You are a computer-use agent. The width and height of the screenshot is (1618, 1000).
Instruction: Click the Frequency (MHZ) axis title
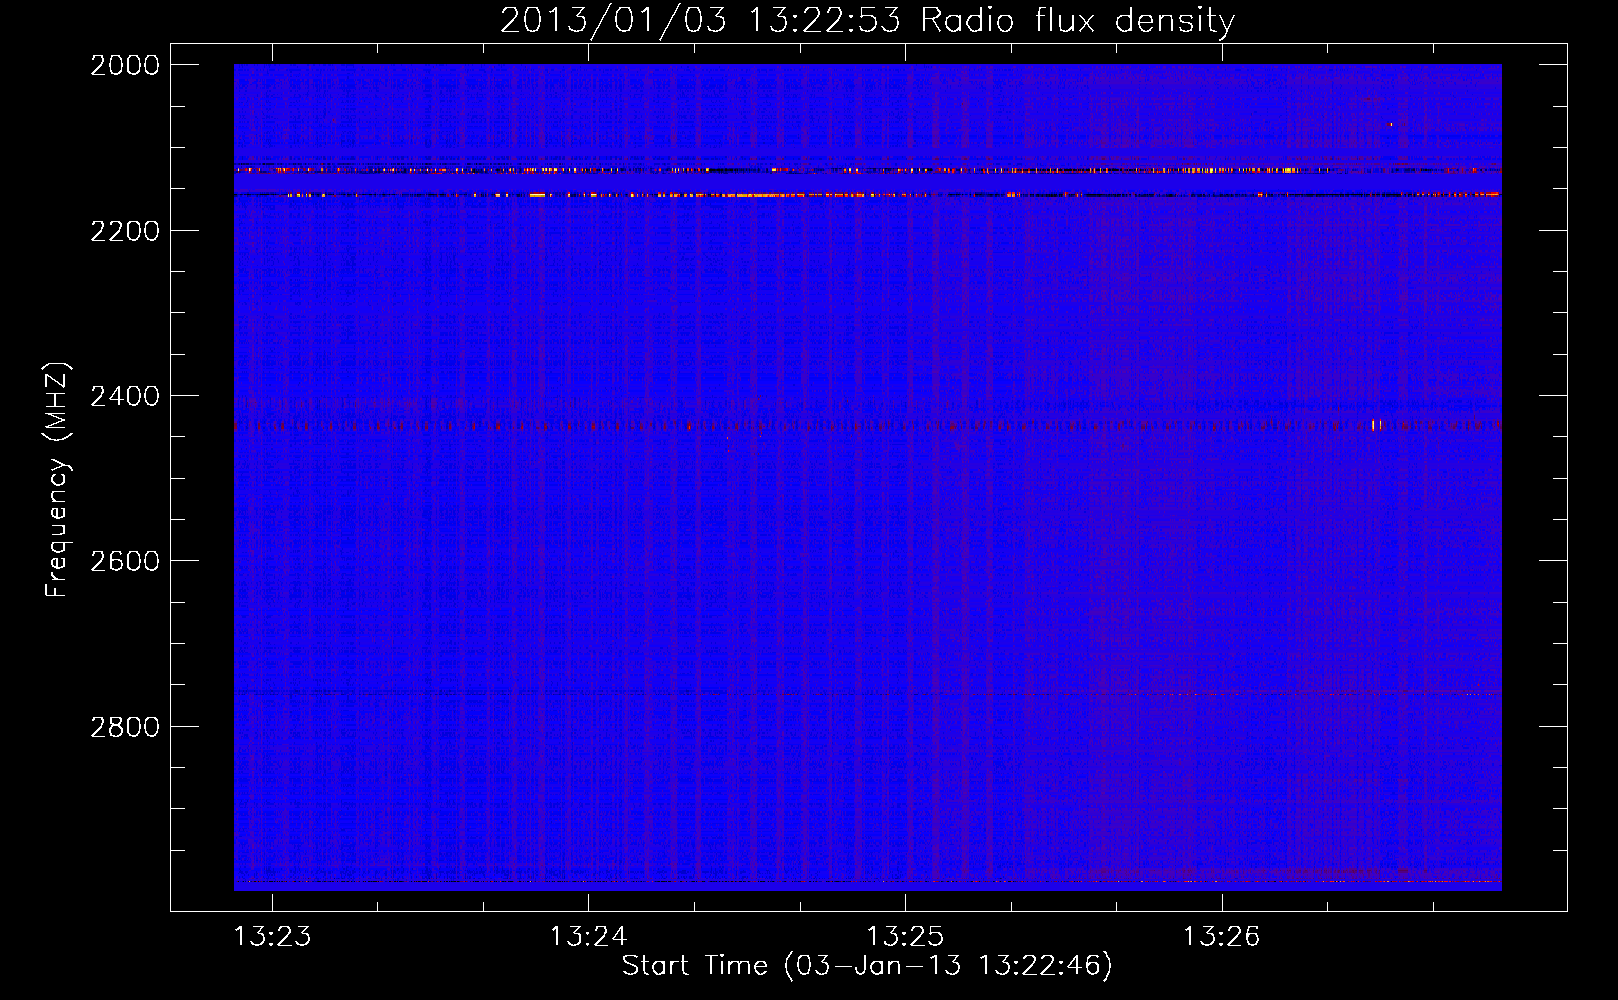(x=58, y=480)
